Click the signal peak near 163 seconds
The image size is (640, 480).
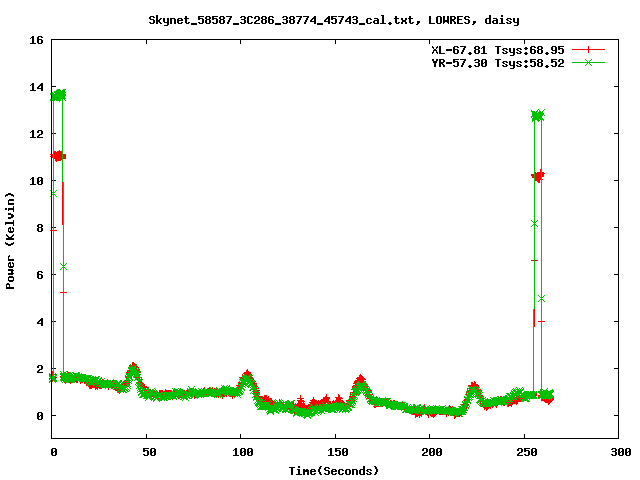pyautogui.click(x=360, y=385)
